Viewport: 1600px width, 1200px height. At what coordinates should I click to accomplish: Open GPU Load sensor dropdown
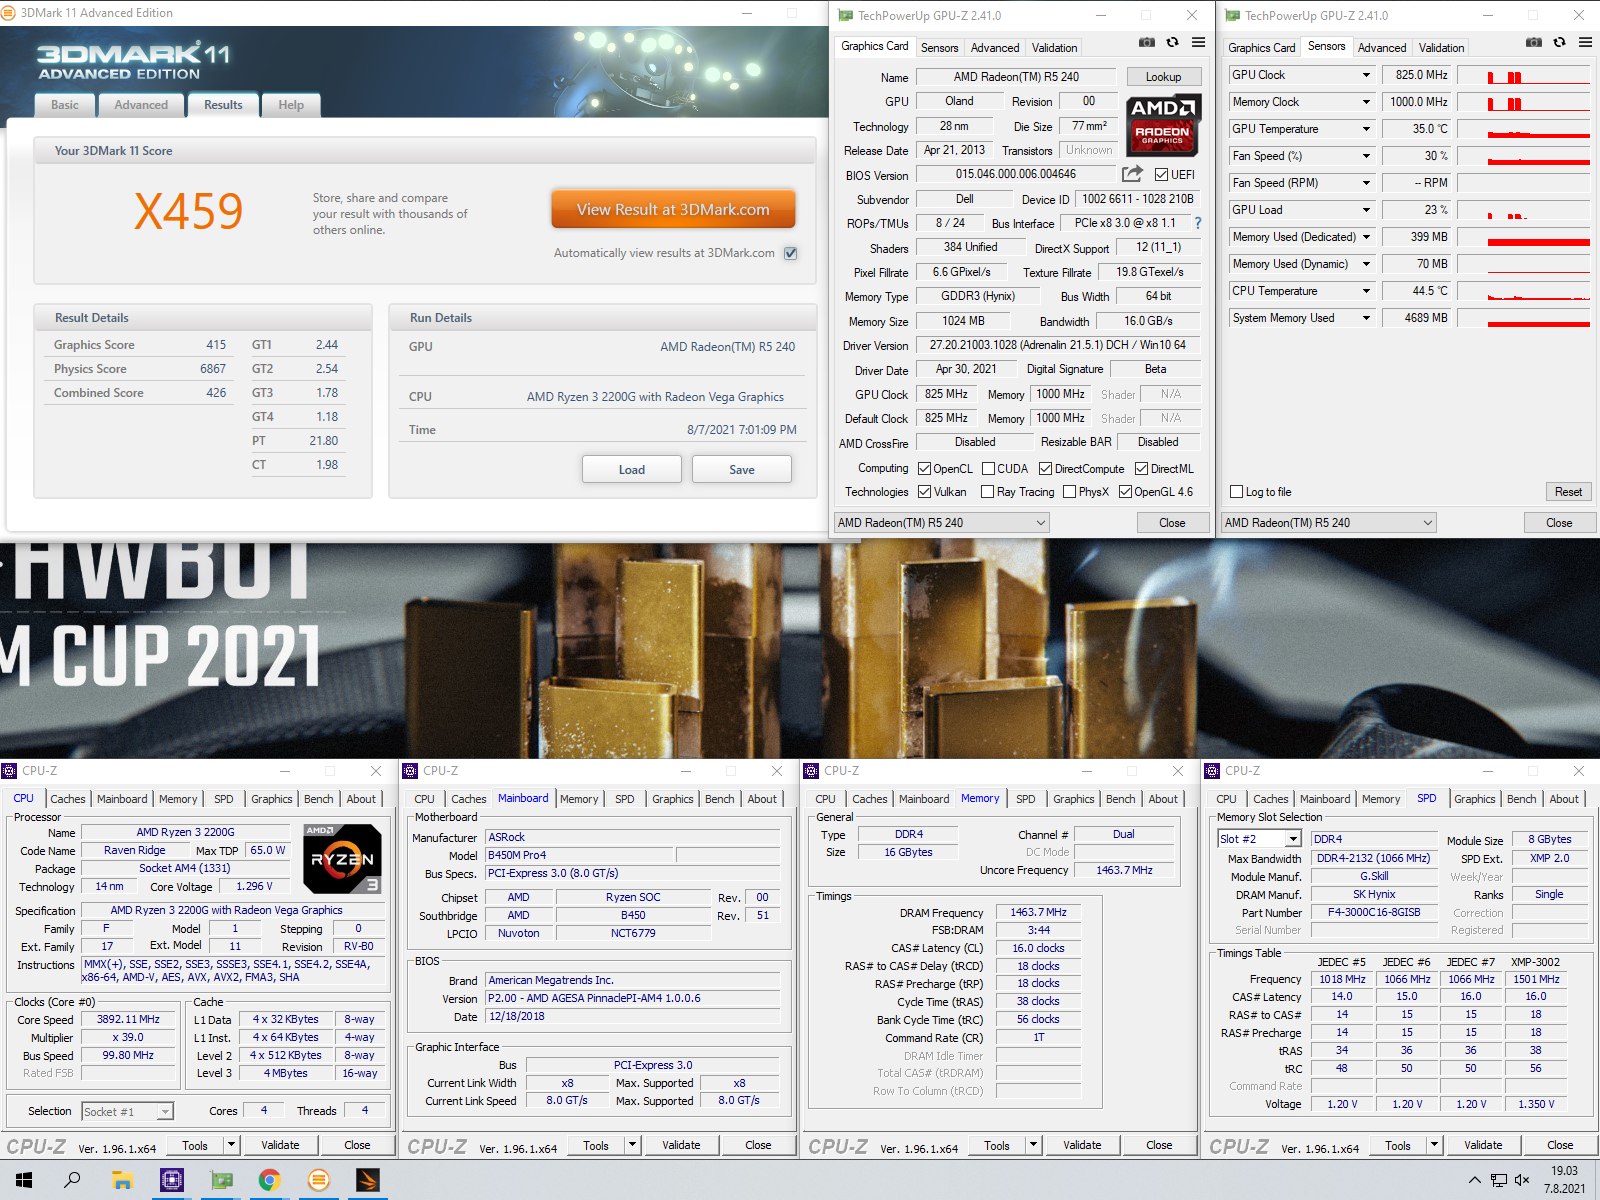point(1366,210)
